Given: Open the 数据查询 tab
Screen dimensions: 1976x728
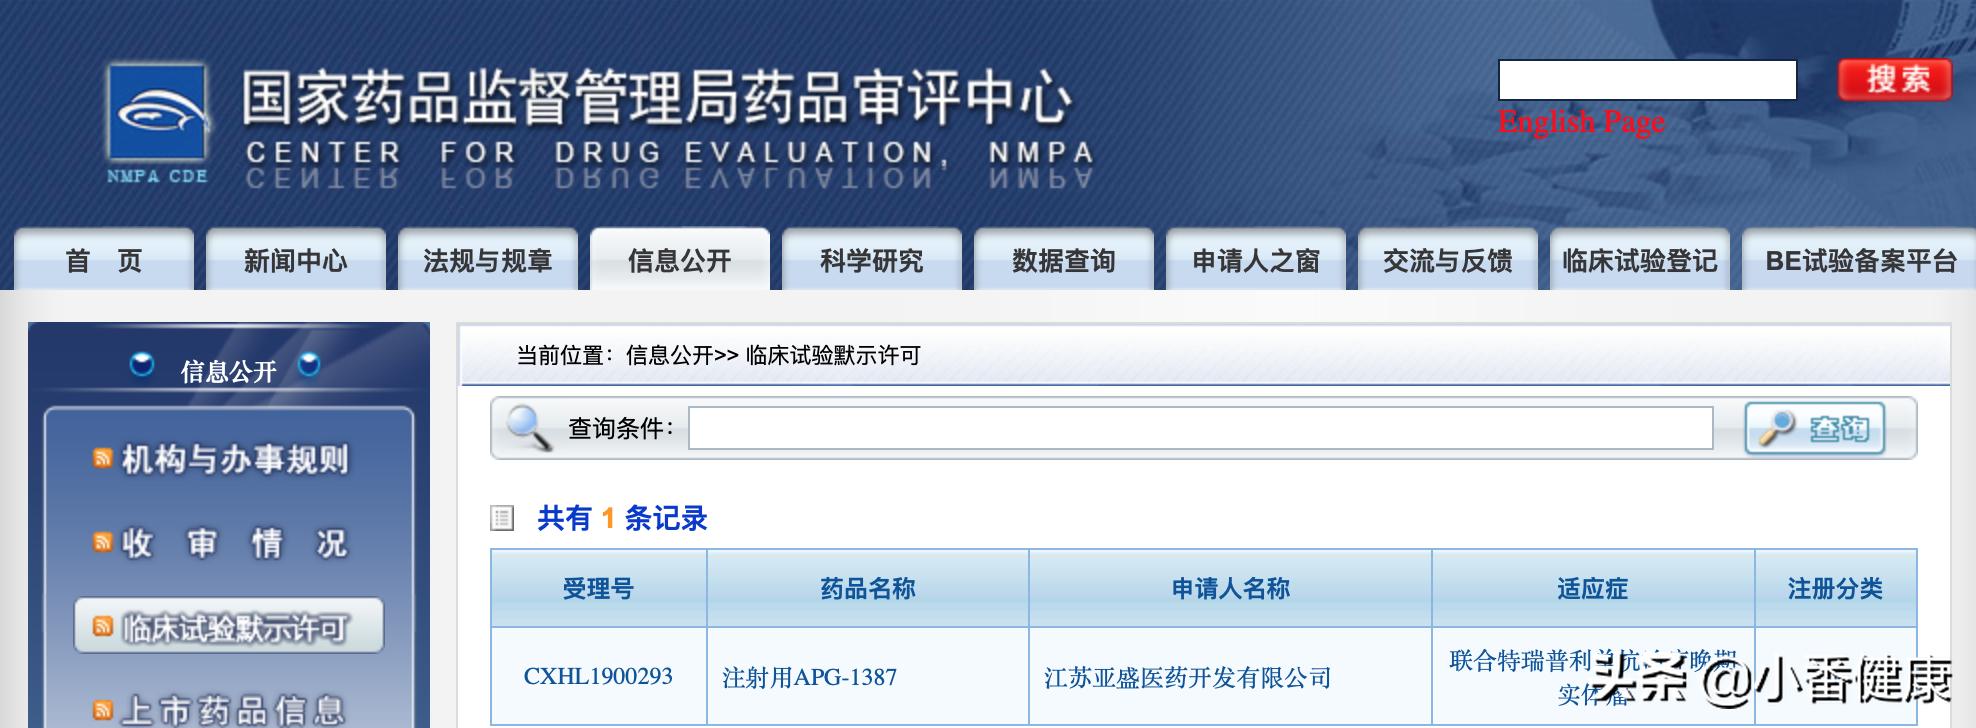Looking at the screenshot, I should click(x=1064, y=260).
